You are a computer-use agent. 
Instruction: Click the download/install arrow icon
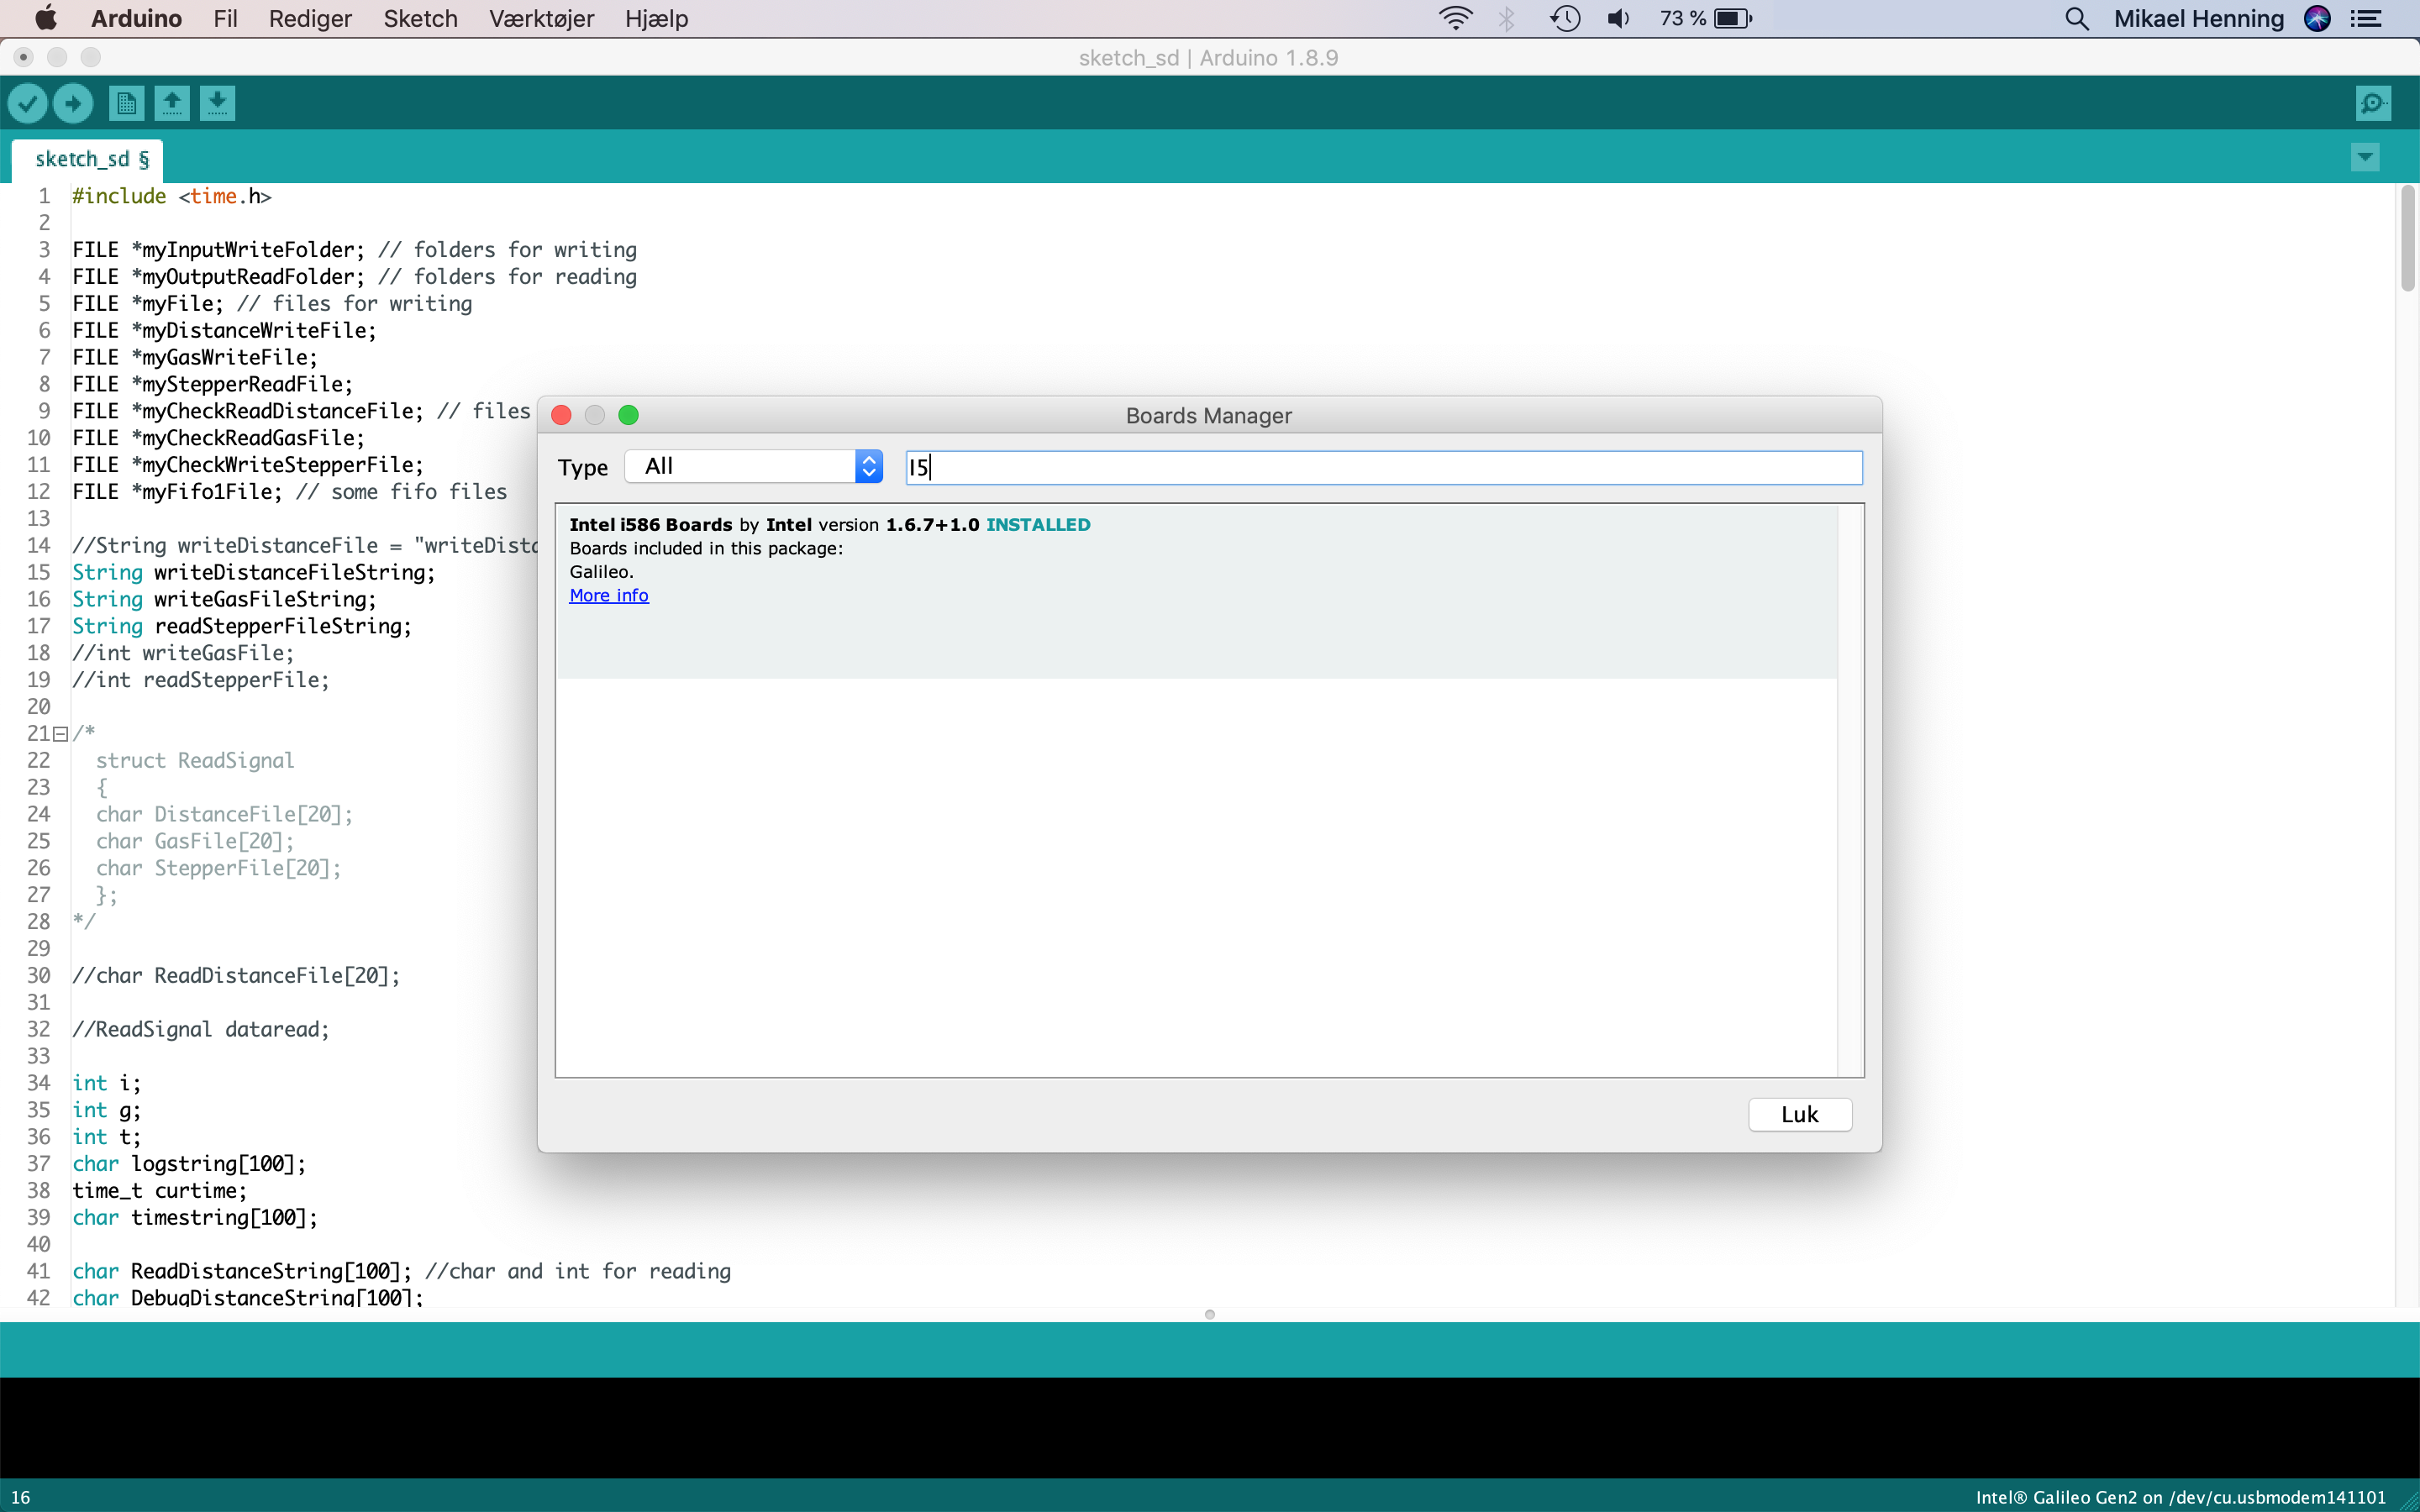[x=216, y=102]
